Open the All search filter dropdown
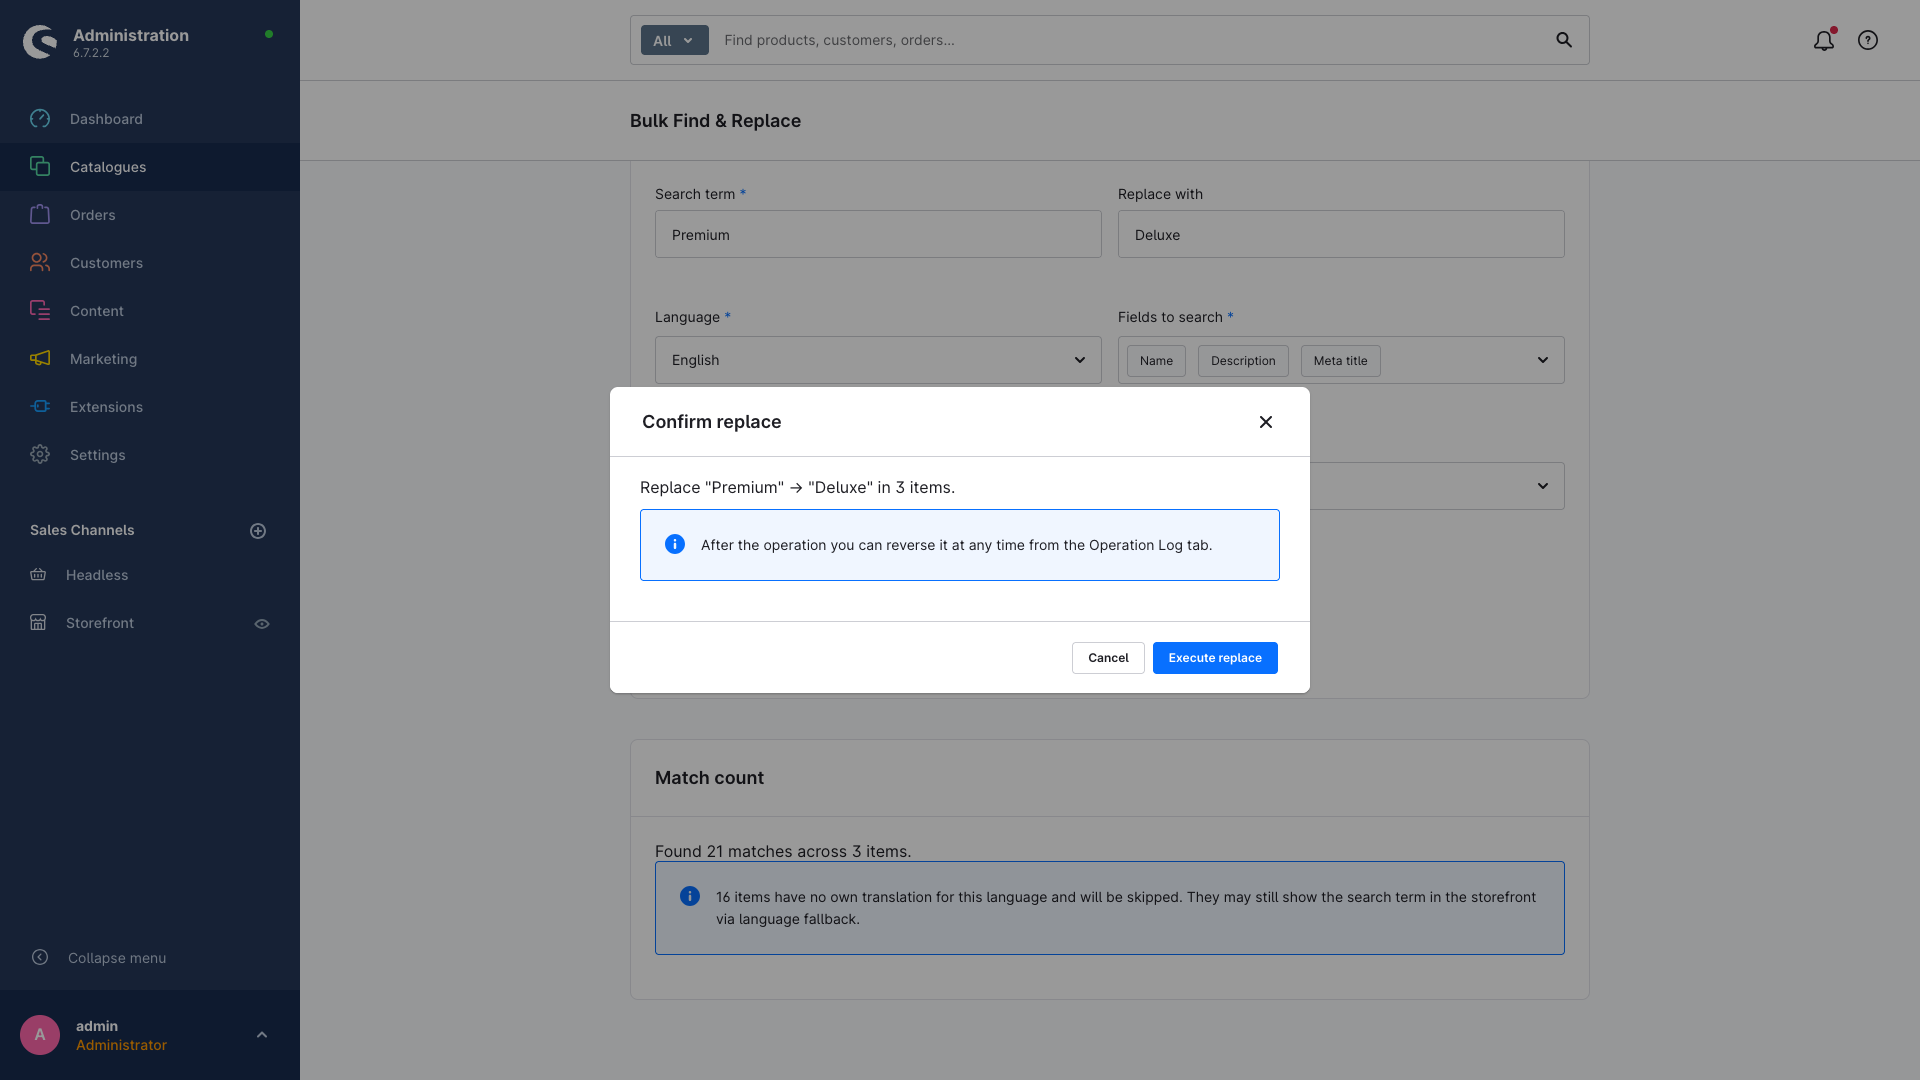The height and width of the screenshot is (1080, 1920). click(x=674, y=40)
